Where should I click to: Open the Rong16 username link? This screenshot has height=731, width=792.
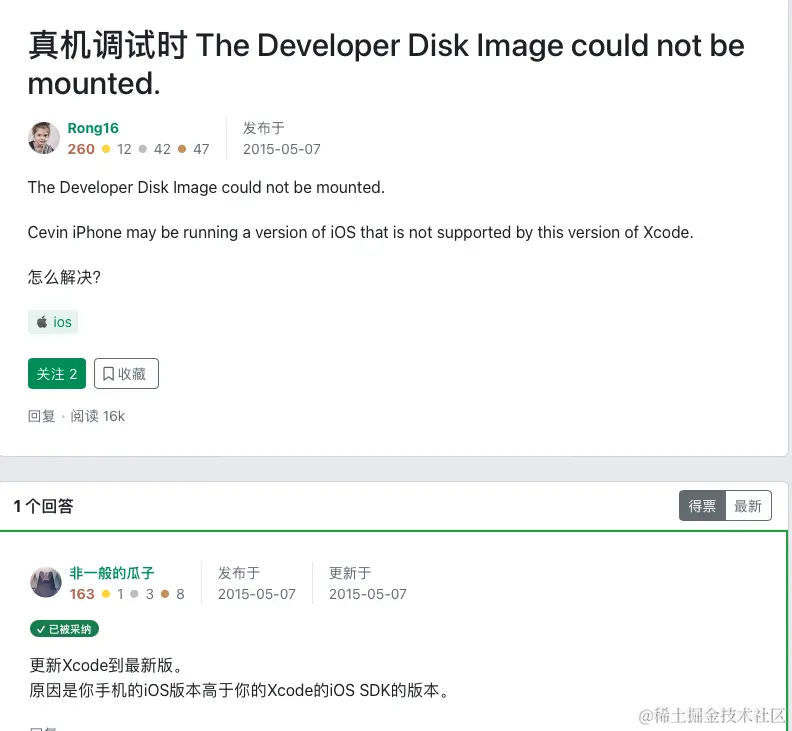93,128
